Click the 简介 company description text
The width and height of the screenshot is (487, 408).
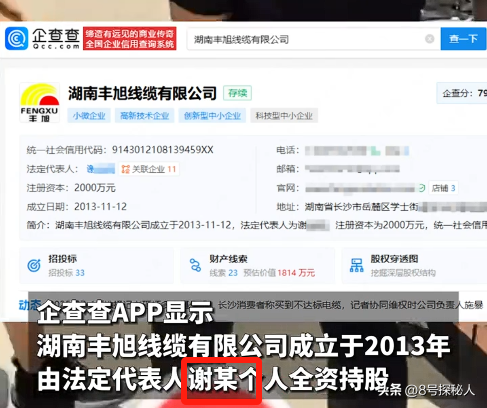(257, 225)
